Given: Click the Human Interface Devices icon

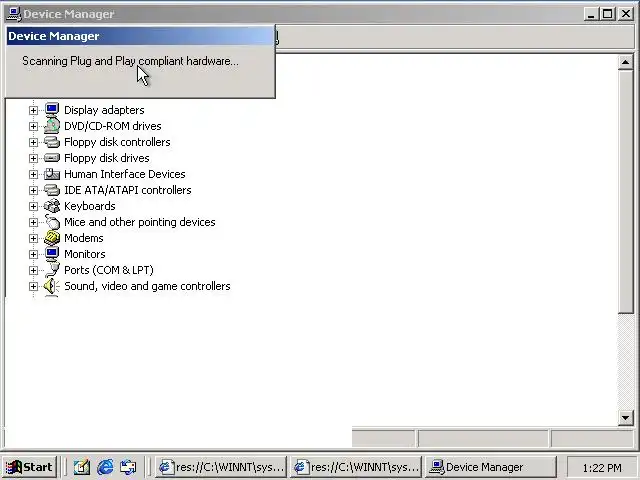Looking at the screenshot, I should [x=52, y=174].
